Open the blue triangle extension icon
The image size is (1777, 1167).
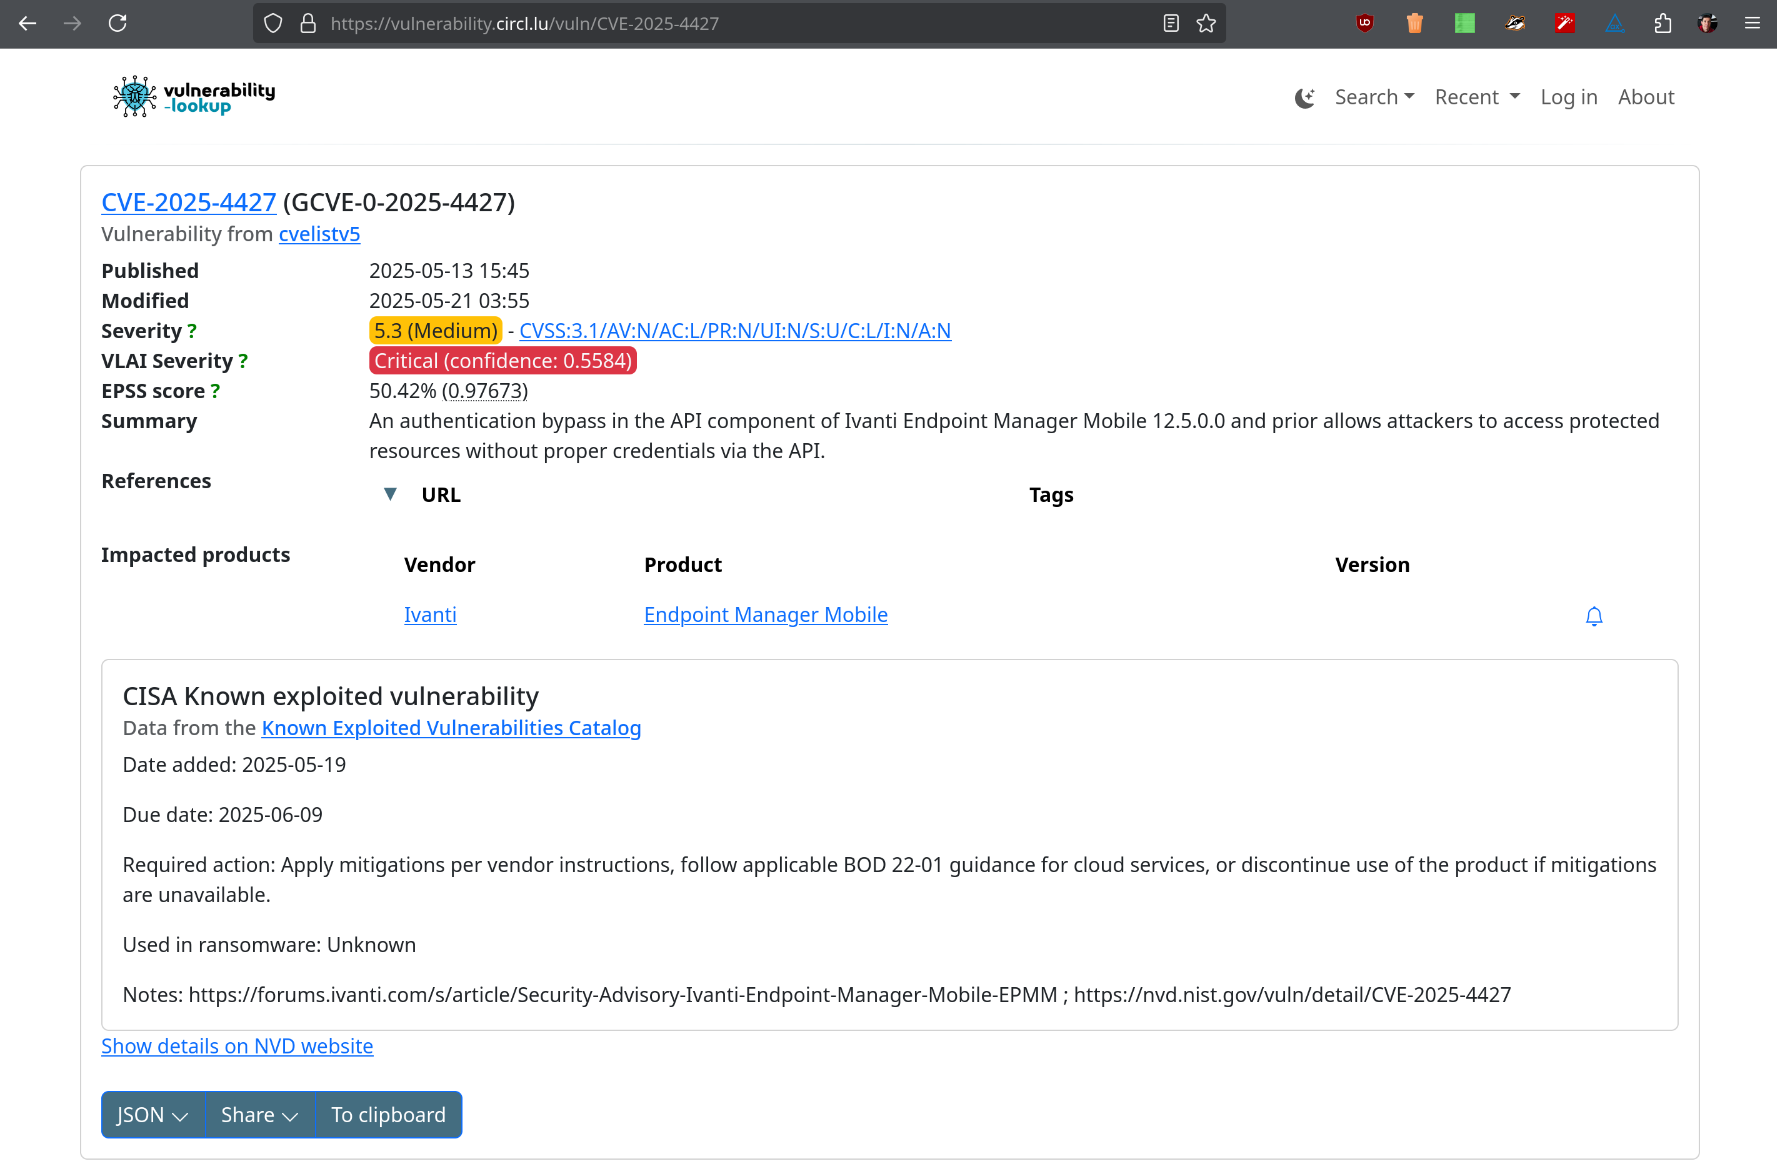click(x=1614, y=23)
